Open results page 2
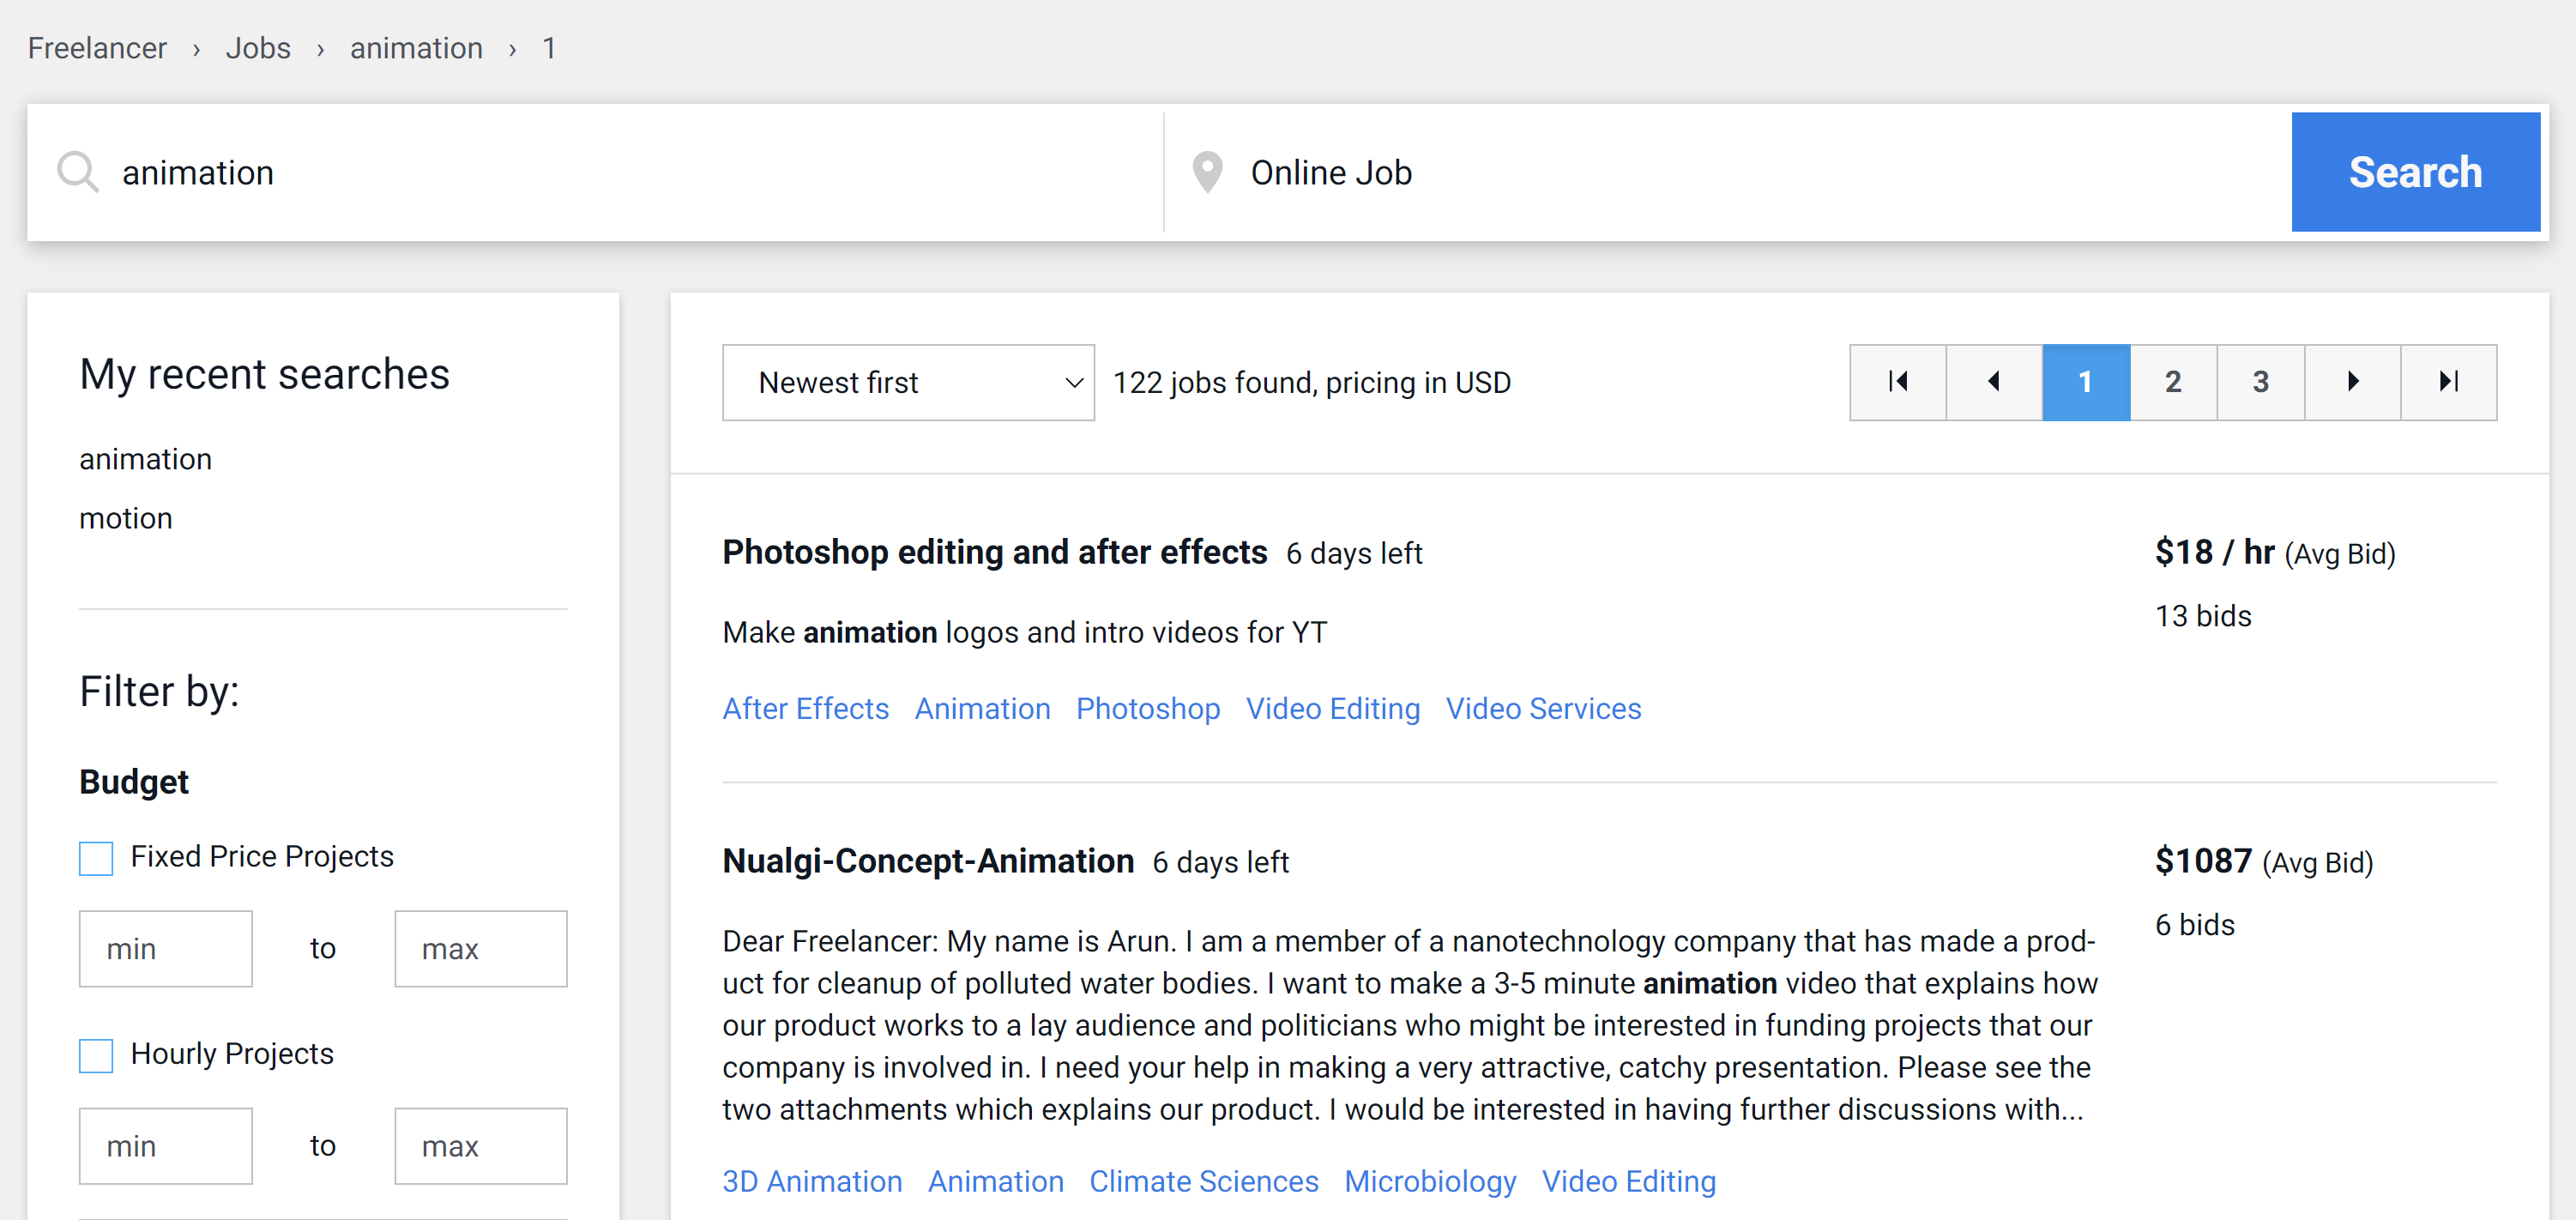 coord(2172,382)
